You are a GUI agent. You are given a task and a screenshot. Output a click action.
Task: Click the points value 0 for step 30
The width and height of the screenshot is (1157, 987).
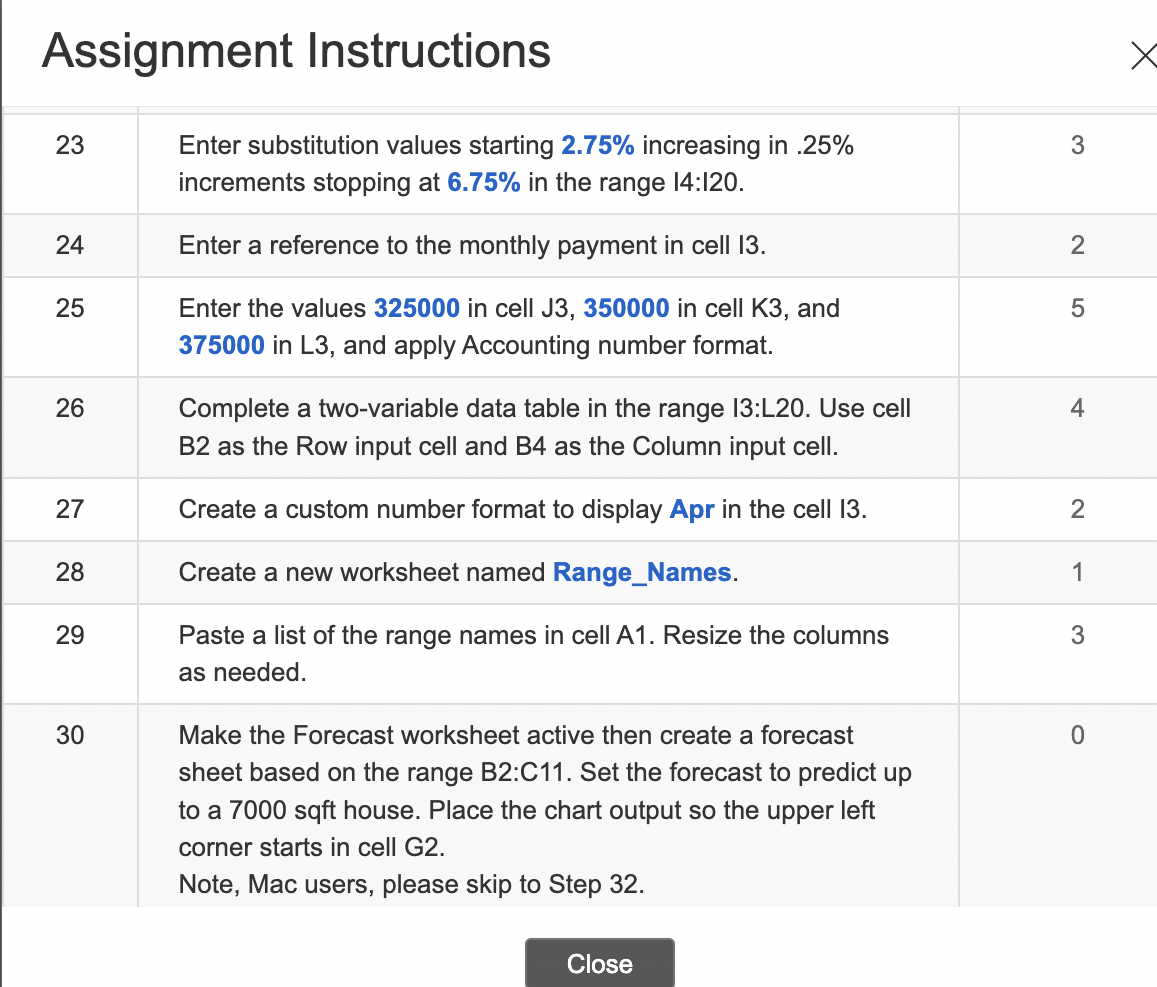[1077, 735]
